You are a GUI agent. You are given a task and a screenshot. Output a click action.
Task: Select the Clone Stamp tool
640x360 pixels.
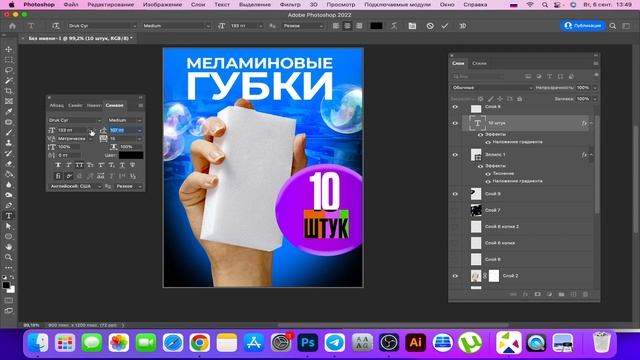(9, 143)
